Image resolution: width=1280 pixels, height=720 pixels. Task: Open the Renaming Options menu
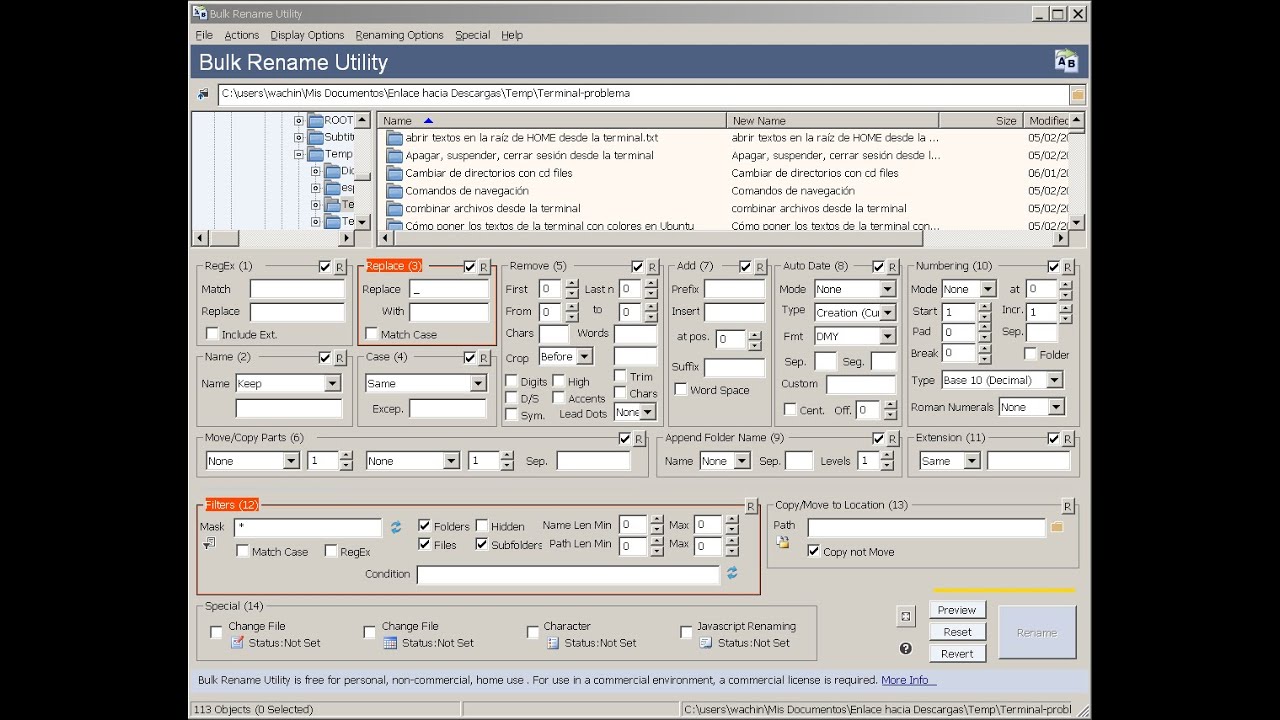point(399,35)
